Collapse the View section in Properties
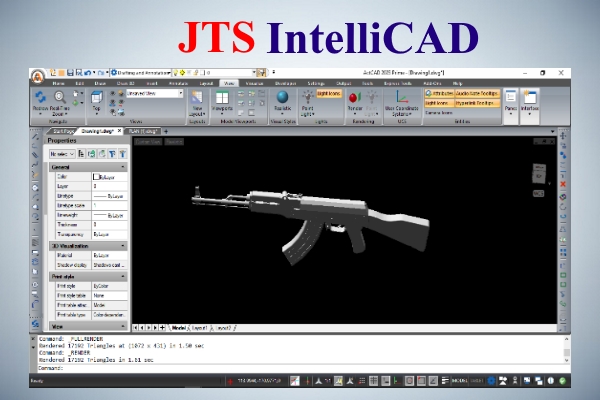Viewport: 600px width, 400px height. tap(123, 326)
